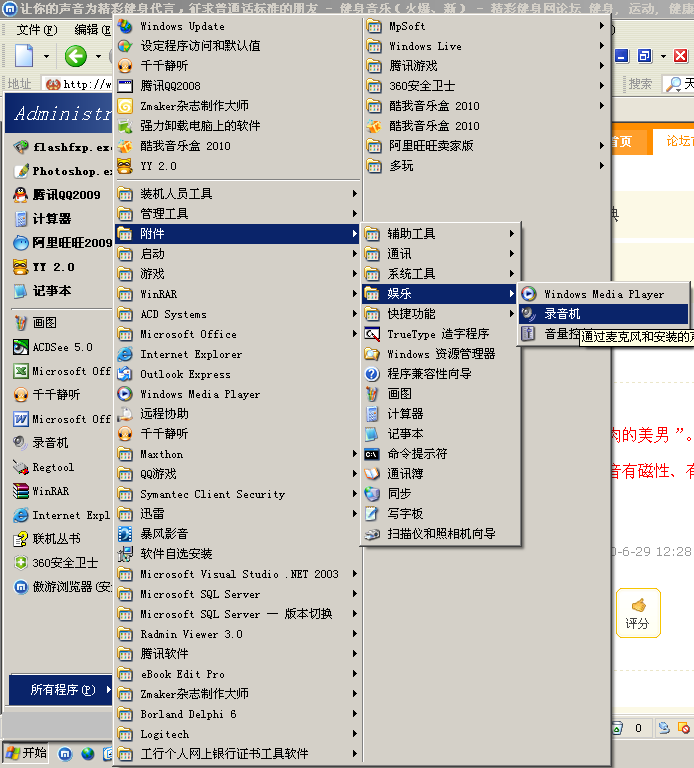Click the 强力卸载电脑上的软件 icon
This screenshot has height=768, width=694.
125,126
